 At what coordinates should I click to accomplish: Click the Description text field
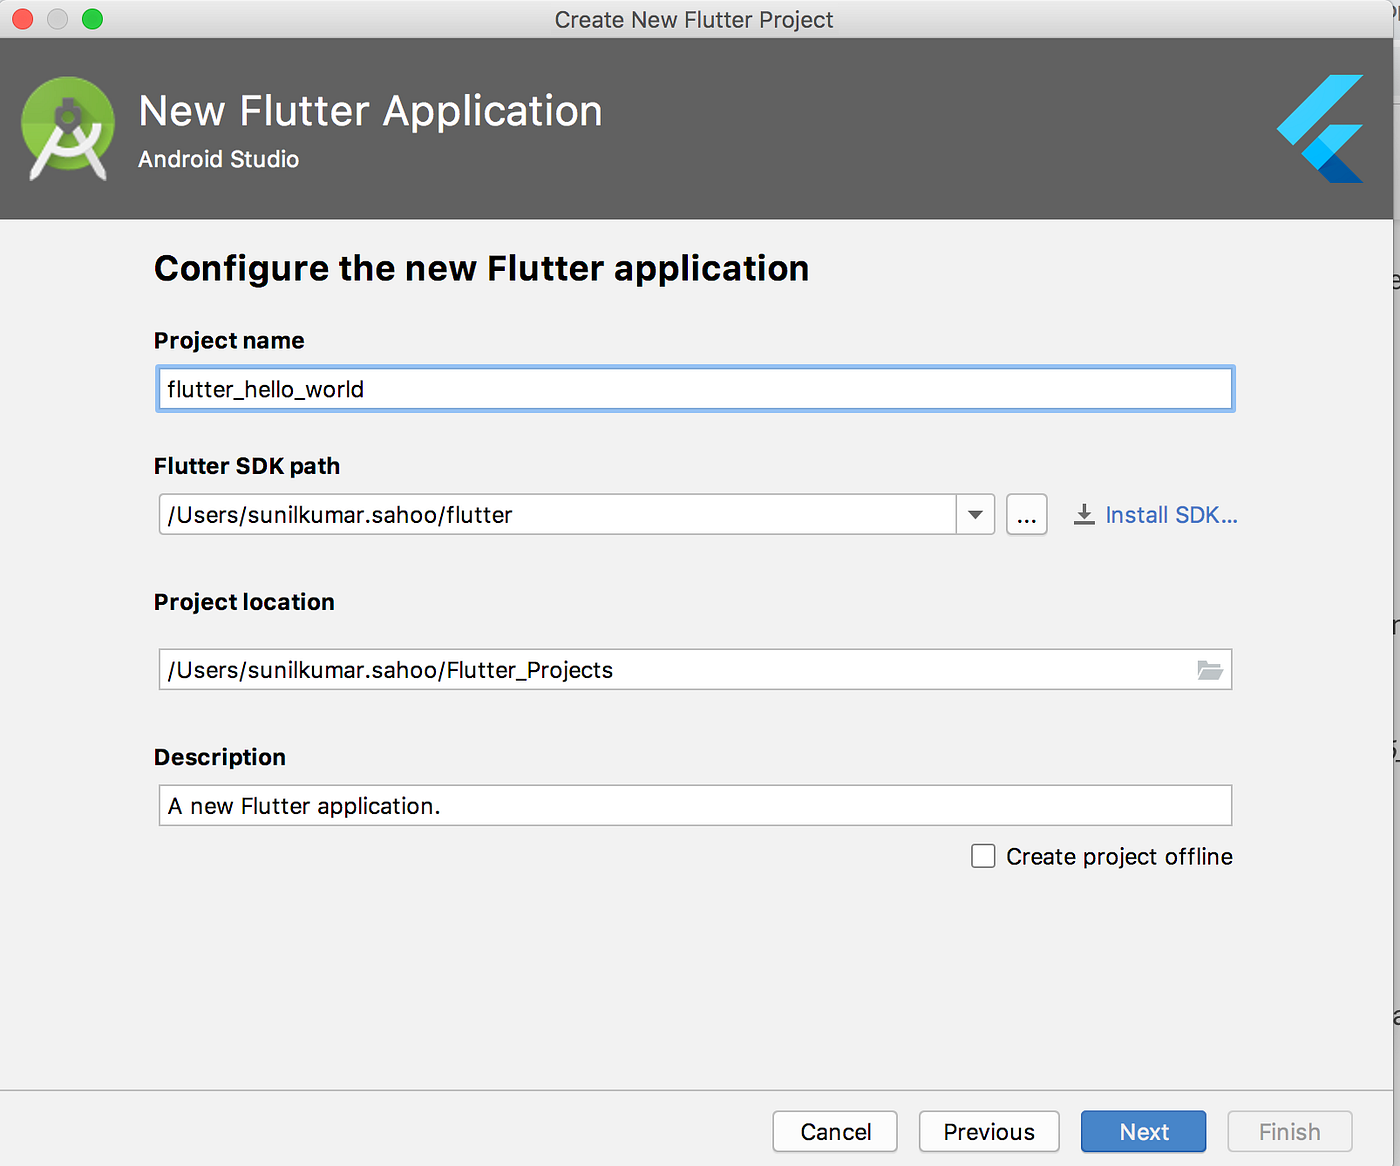(x=694, y=805)
